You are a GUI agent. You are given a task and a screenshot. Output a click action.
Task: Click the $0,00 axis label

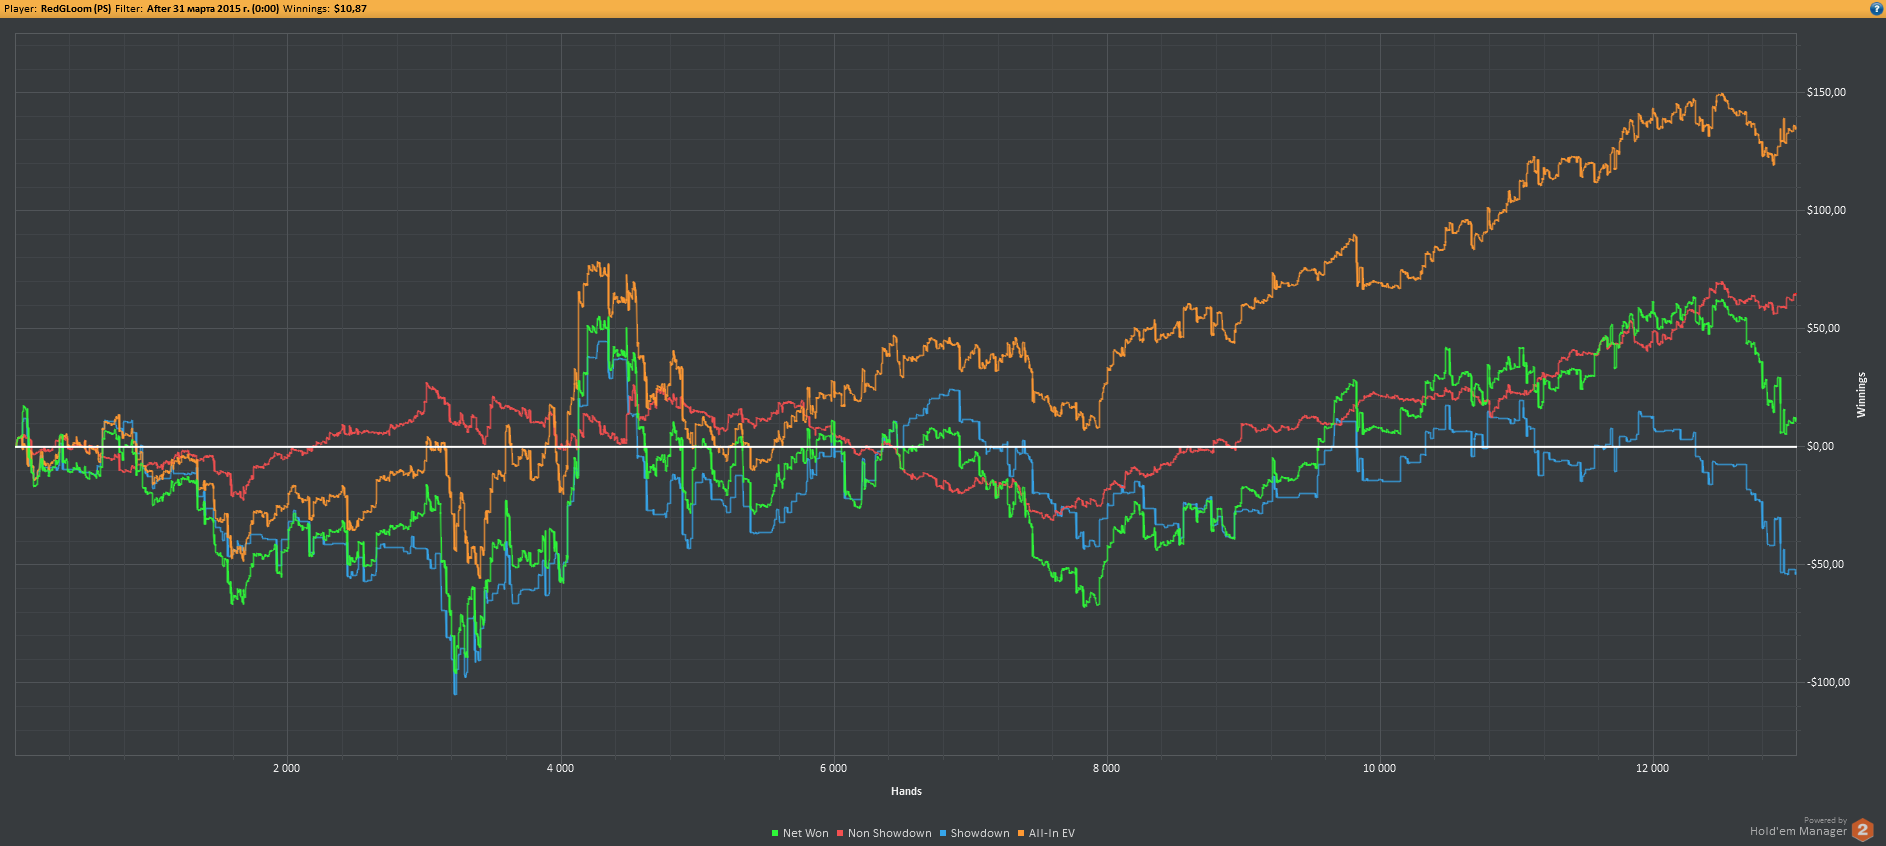(1820, 446)
